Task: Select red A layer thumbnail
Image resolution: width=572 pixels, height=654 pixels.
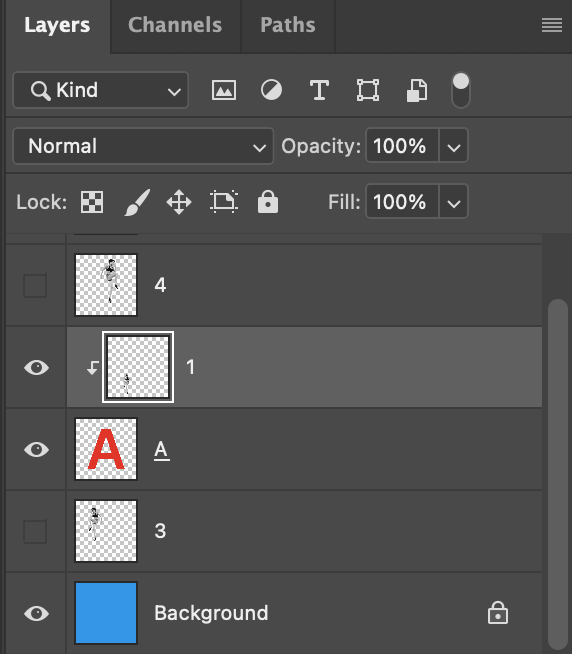Action: (x=106, y=449)
